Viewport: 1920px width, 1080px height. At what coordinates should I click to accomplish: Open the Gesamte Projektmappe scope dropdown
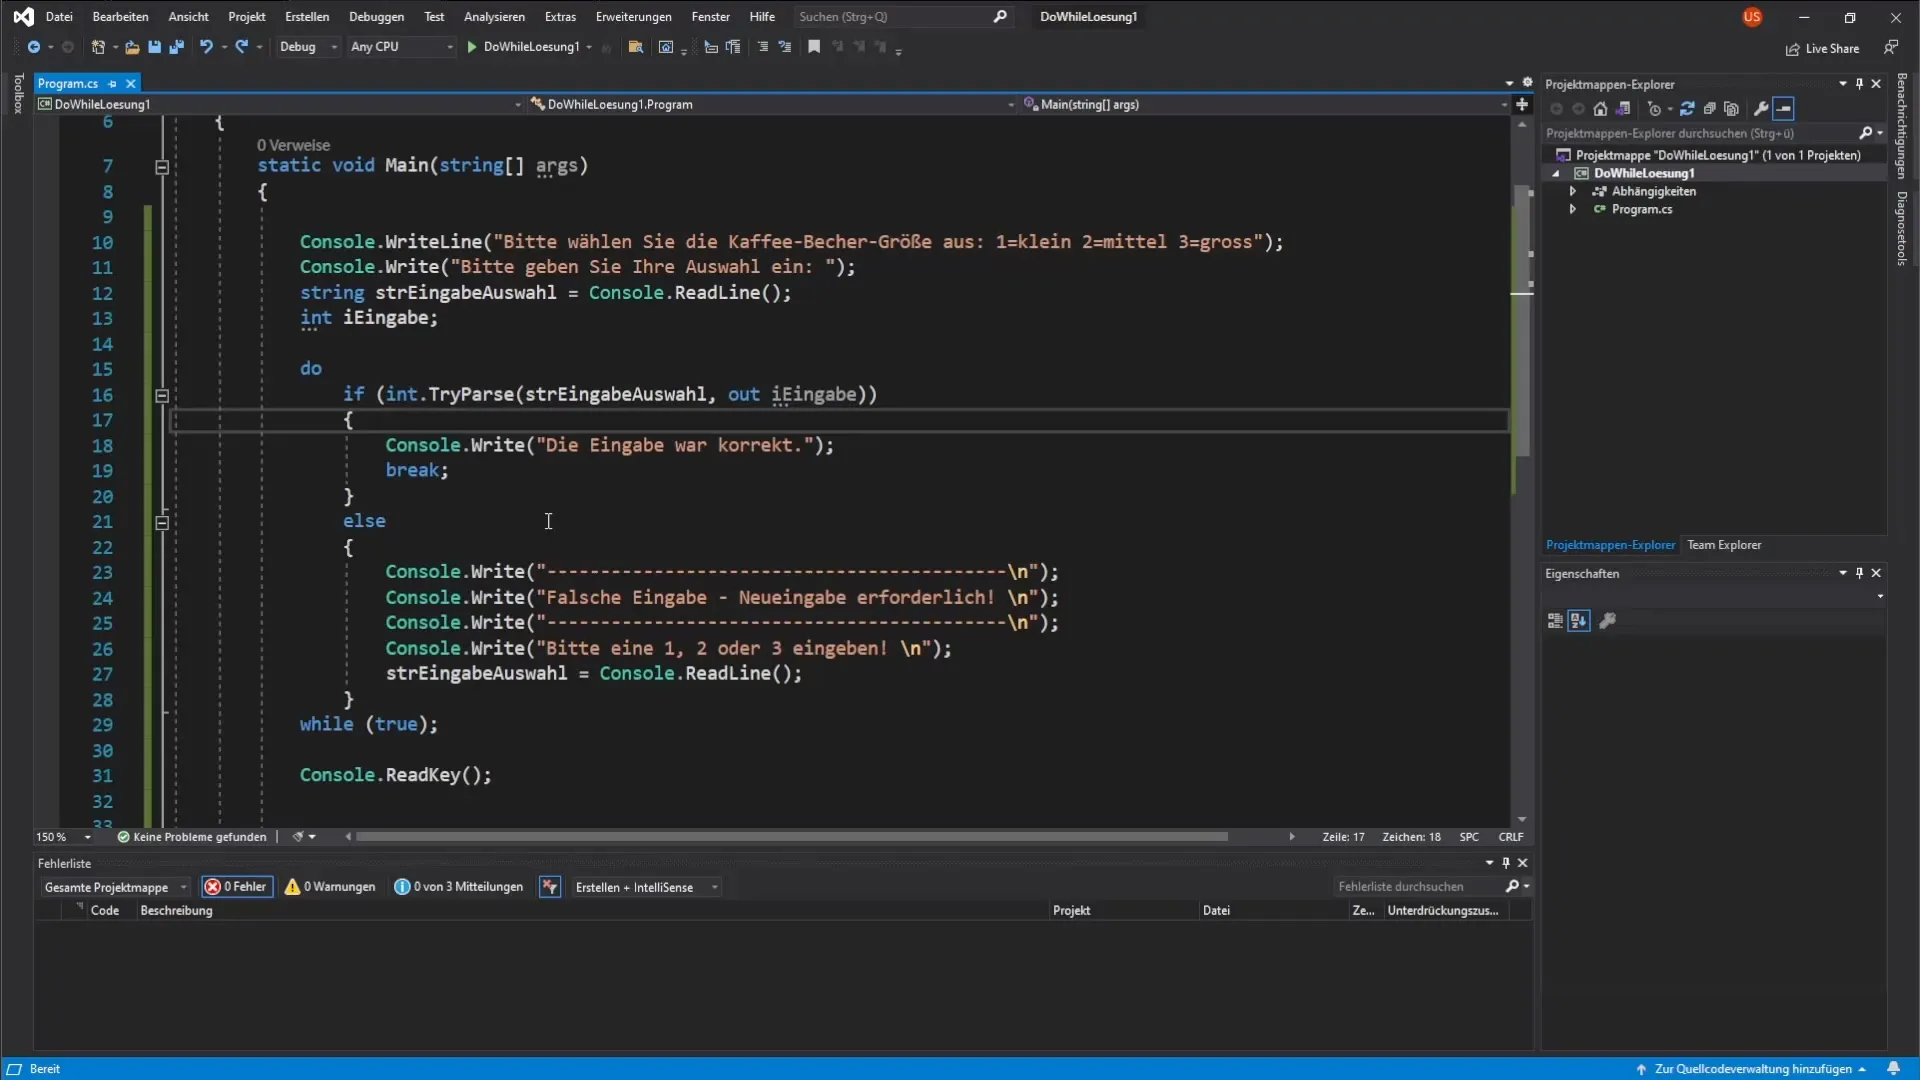coord(115,888)
